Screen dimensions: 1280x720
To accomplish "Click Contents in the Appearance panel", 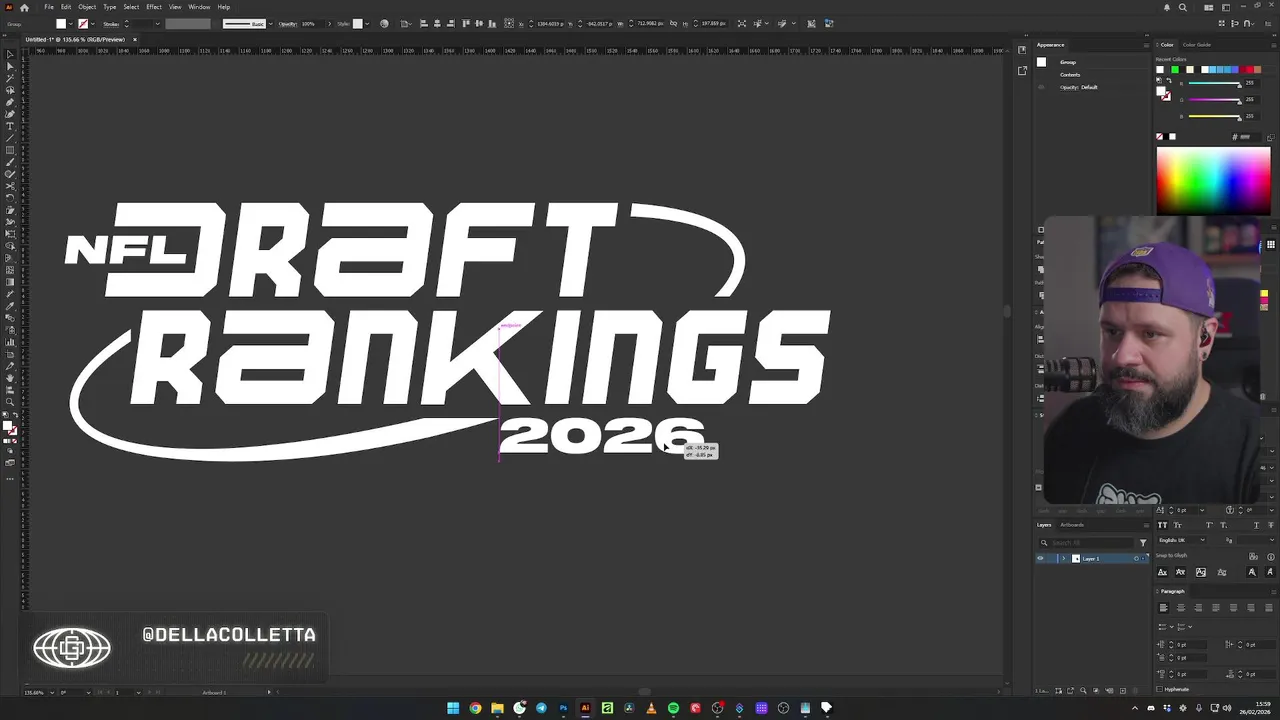I will (x=1070, y=75).
